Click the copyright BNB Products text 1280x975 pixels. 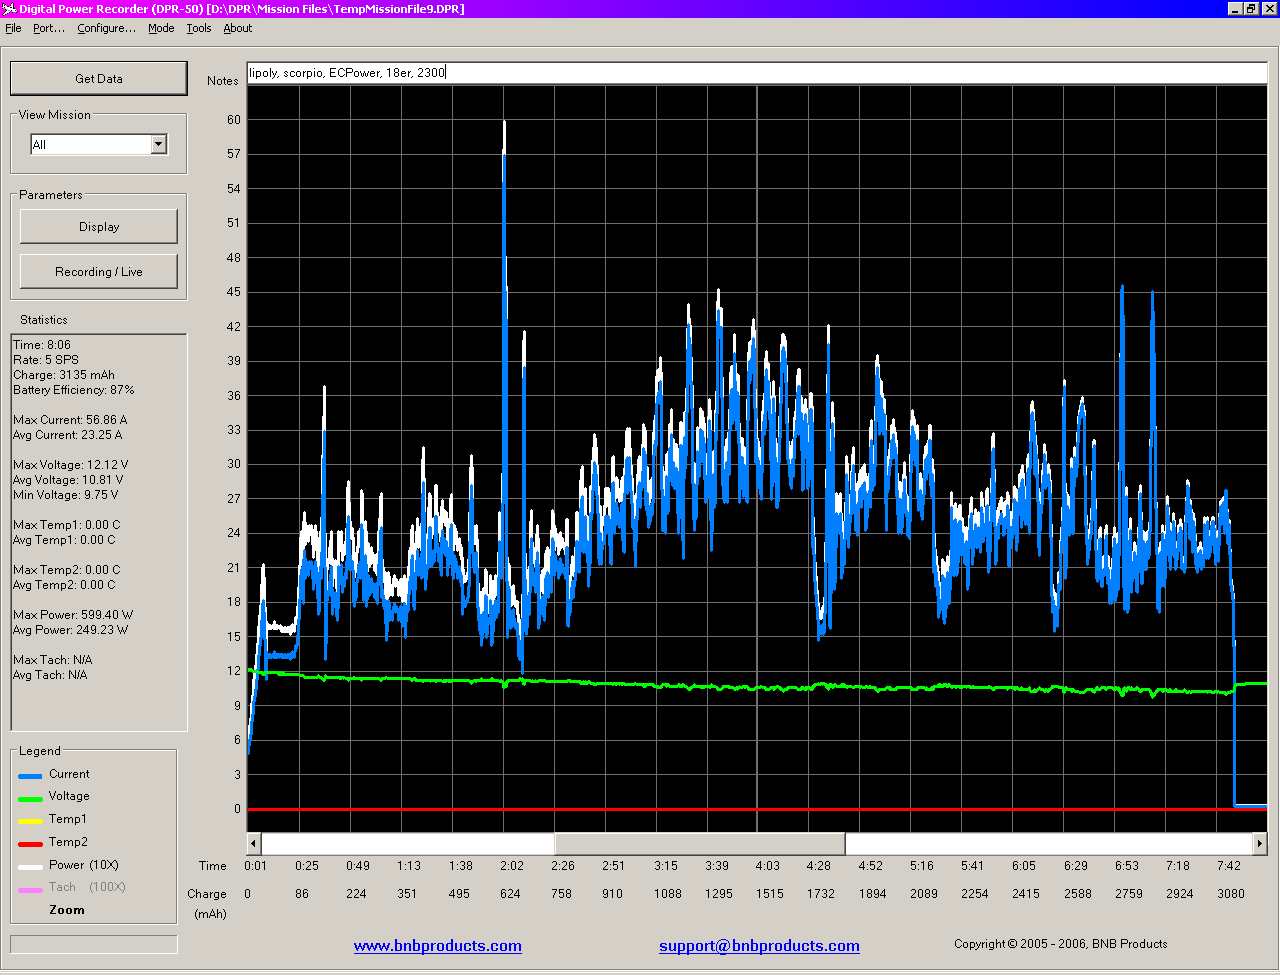pyautogui.click(x=1060, y=943)
